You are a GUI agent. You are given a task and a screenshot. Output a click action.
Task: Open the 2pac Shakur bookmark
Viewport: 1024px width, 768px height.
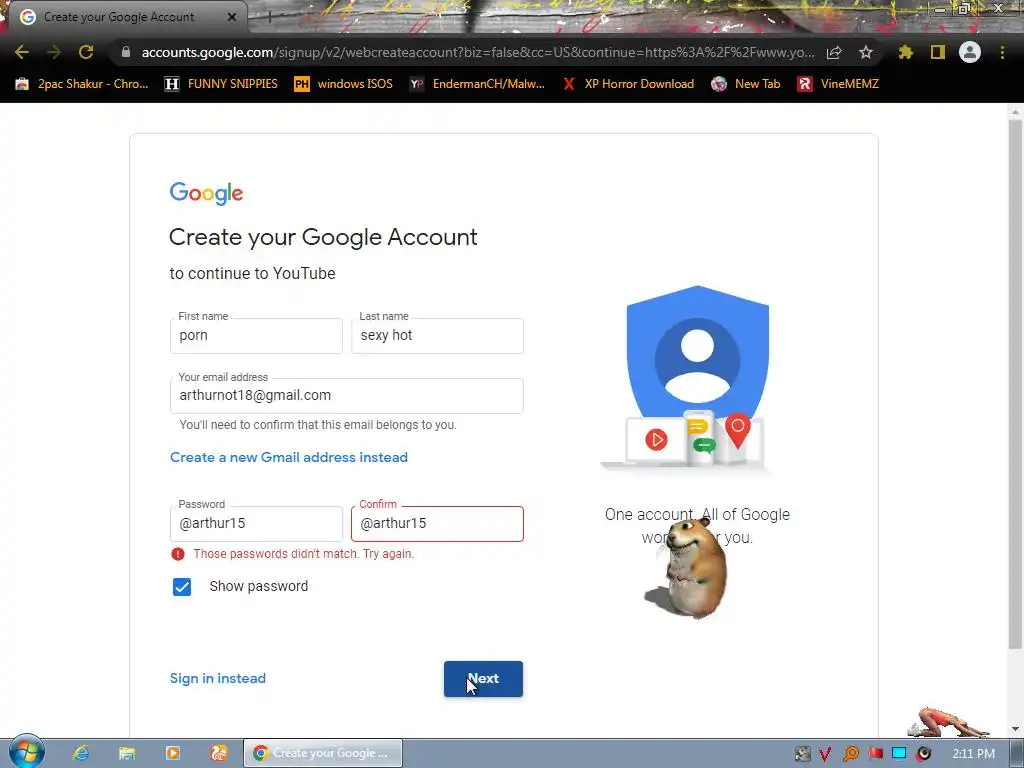click(82, 84)
